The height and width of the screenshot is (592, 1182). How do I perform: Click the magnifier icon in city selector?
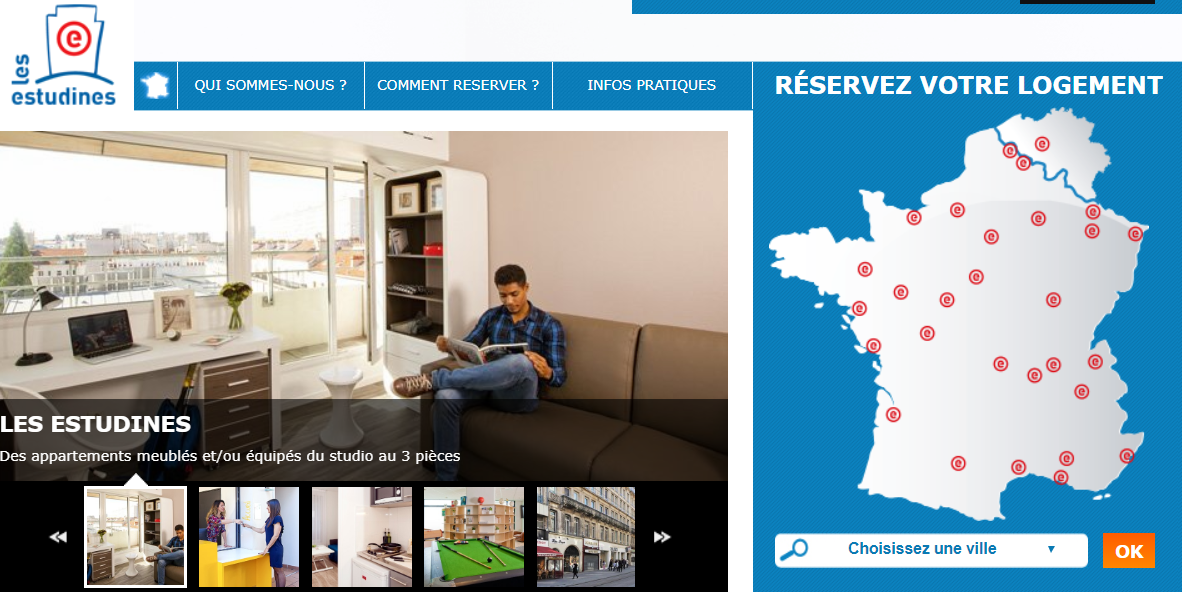(794, 550)
